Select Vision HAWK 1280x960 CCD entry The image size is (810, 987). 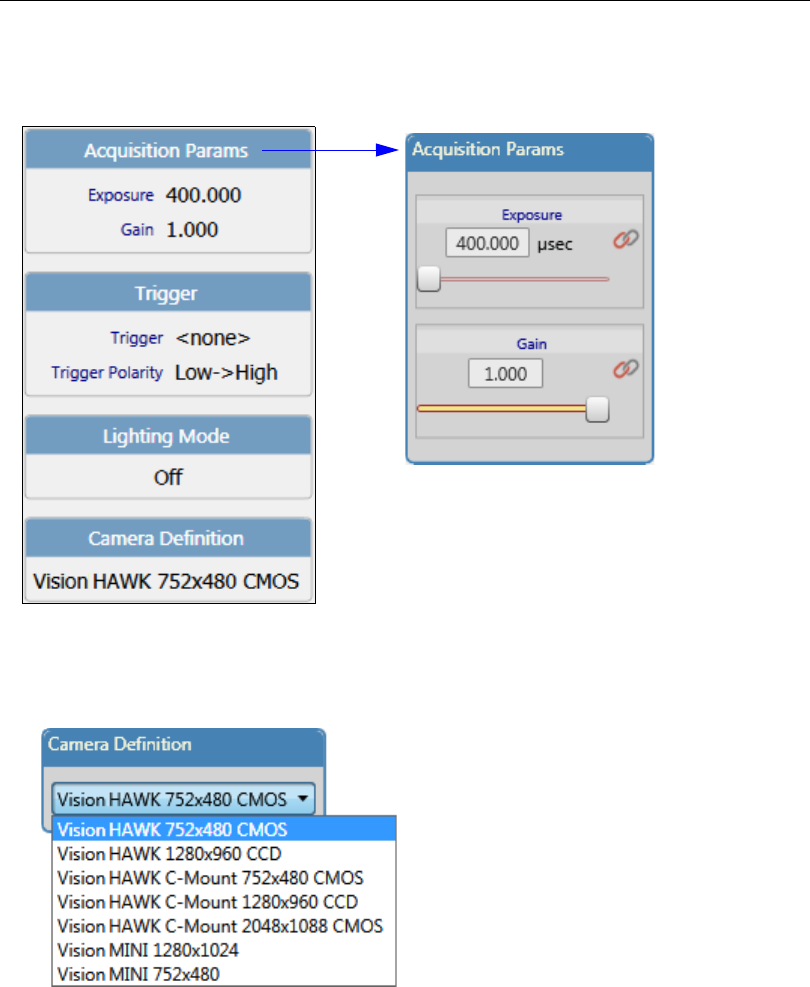[x=224, y=854]
